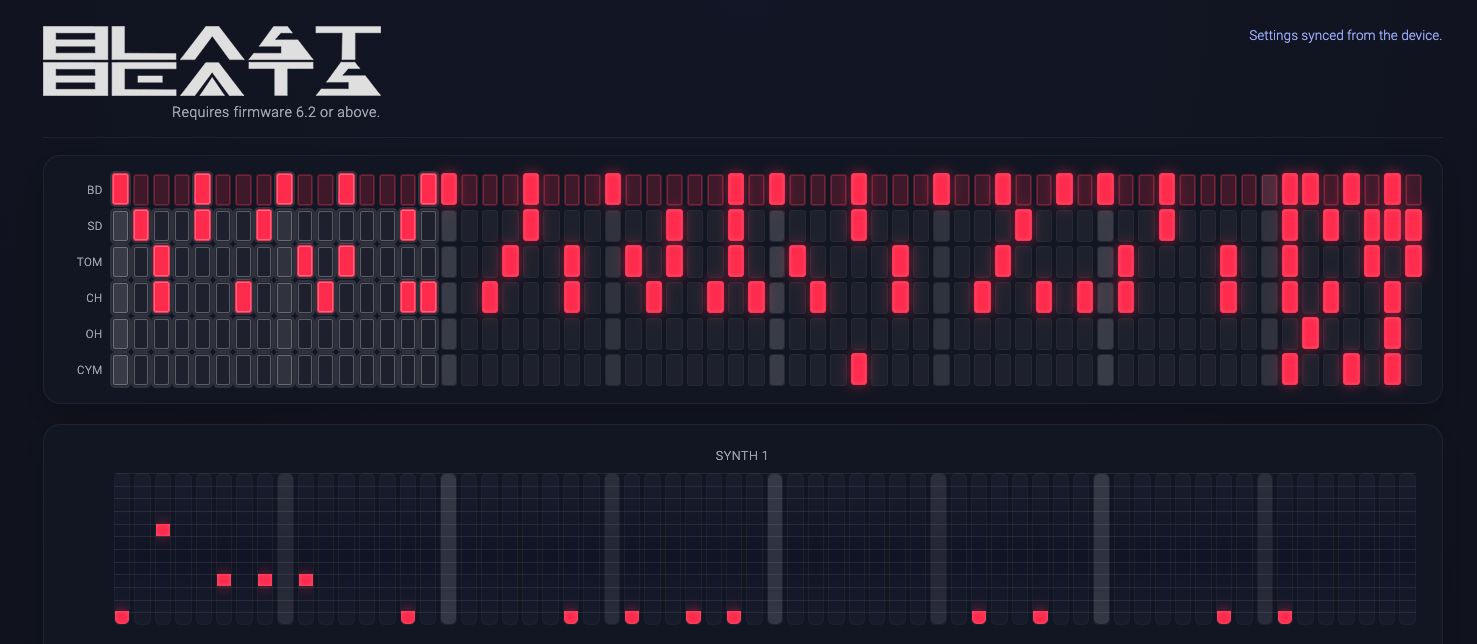Image resolution: width=1477 pixels, height=644 pixels.
Task: Turn off the earliest lit OH step
Action: click(1310, 333)
